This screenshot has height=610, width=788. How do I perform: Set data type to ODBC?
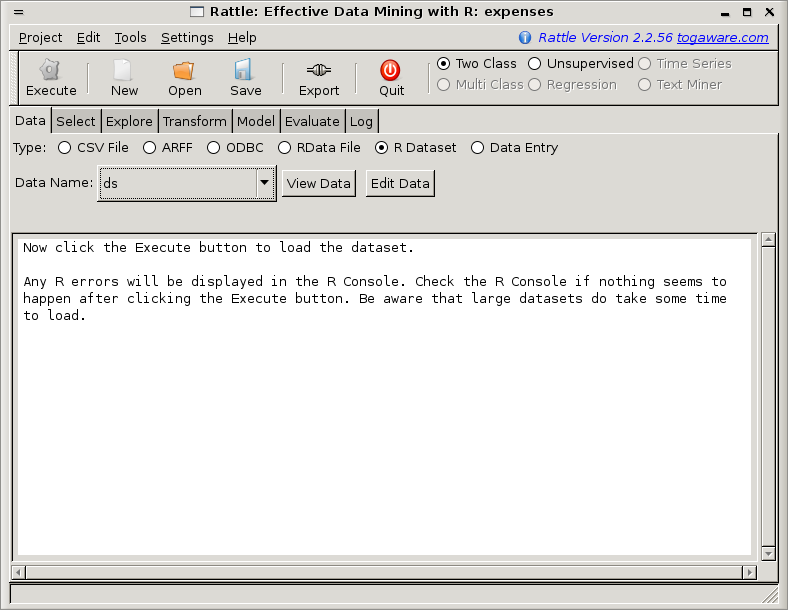(x=214, y=148)
